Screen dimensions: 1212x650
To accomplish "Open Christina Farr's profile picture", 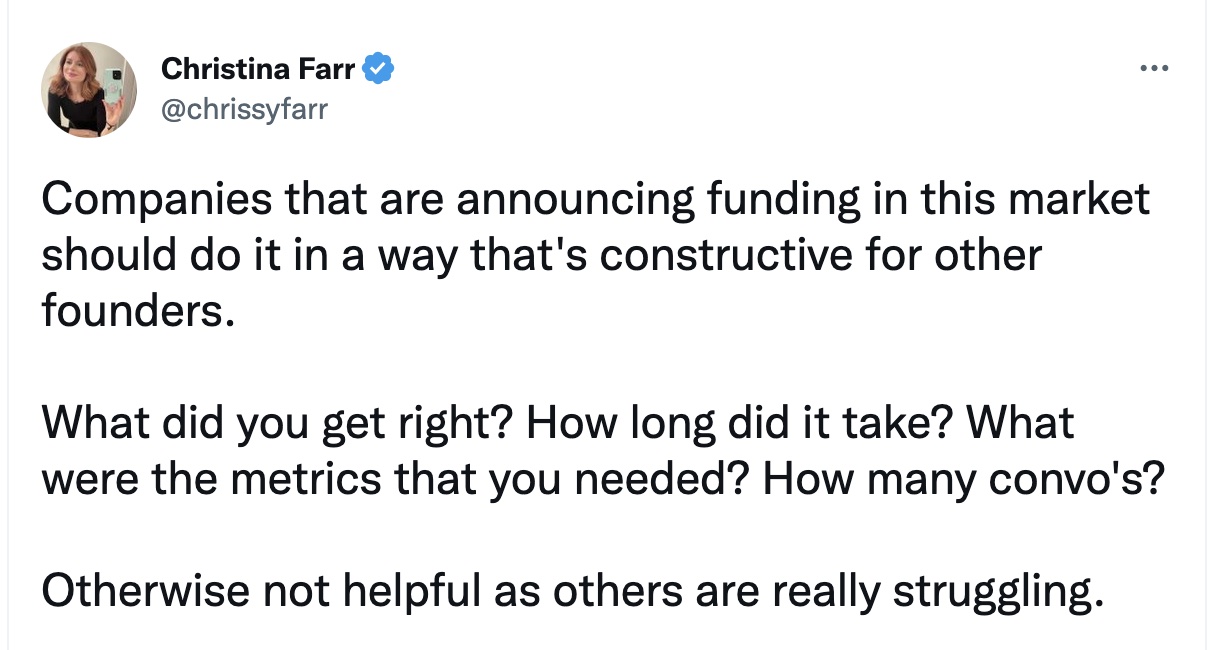I will 89,90.
